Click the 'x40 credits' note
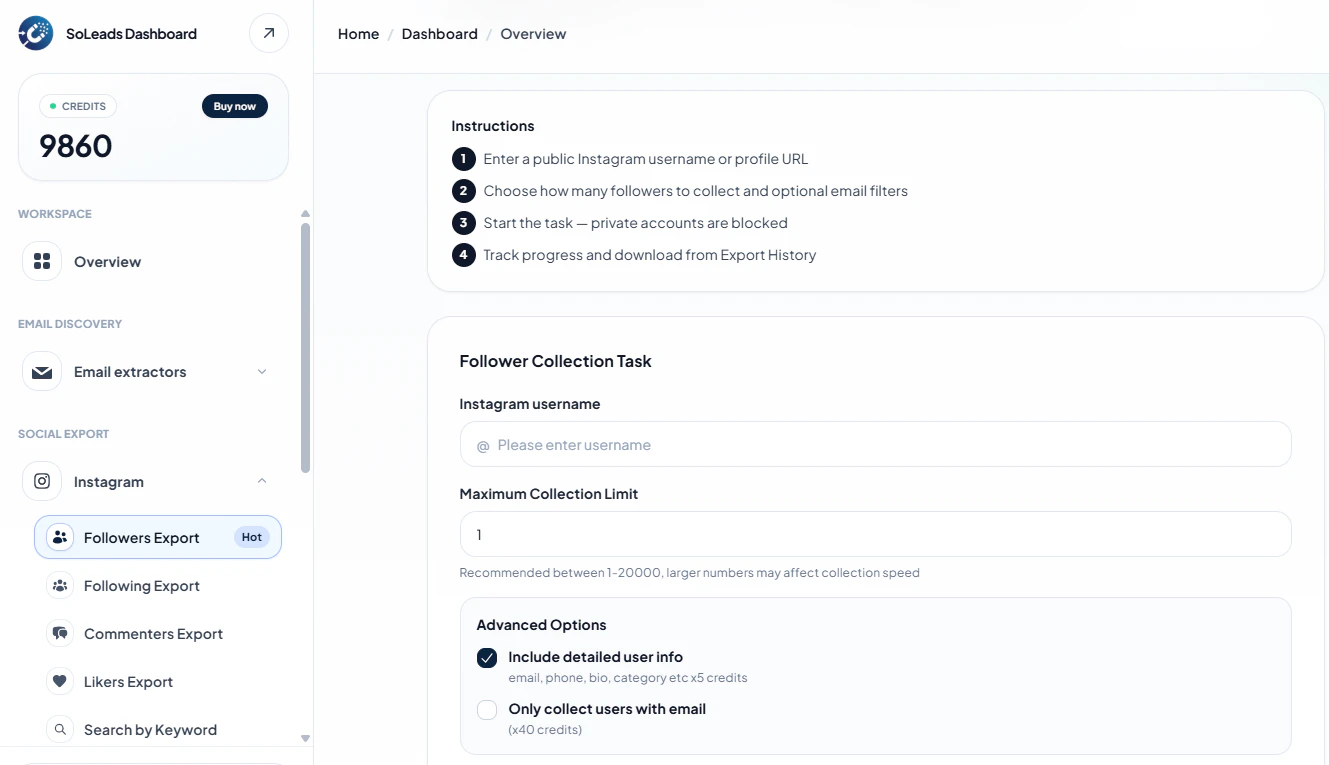 point(545,729)
